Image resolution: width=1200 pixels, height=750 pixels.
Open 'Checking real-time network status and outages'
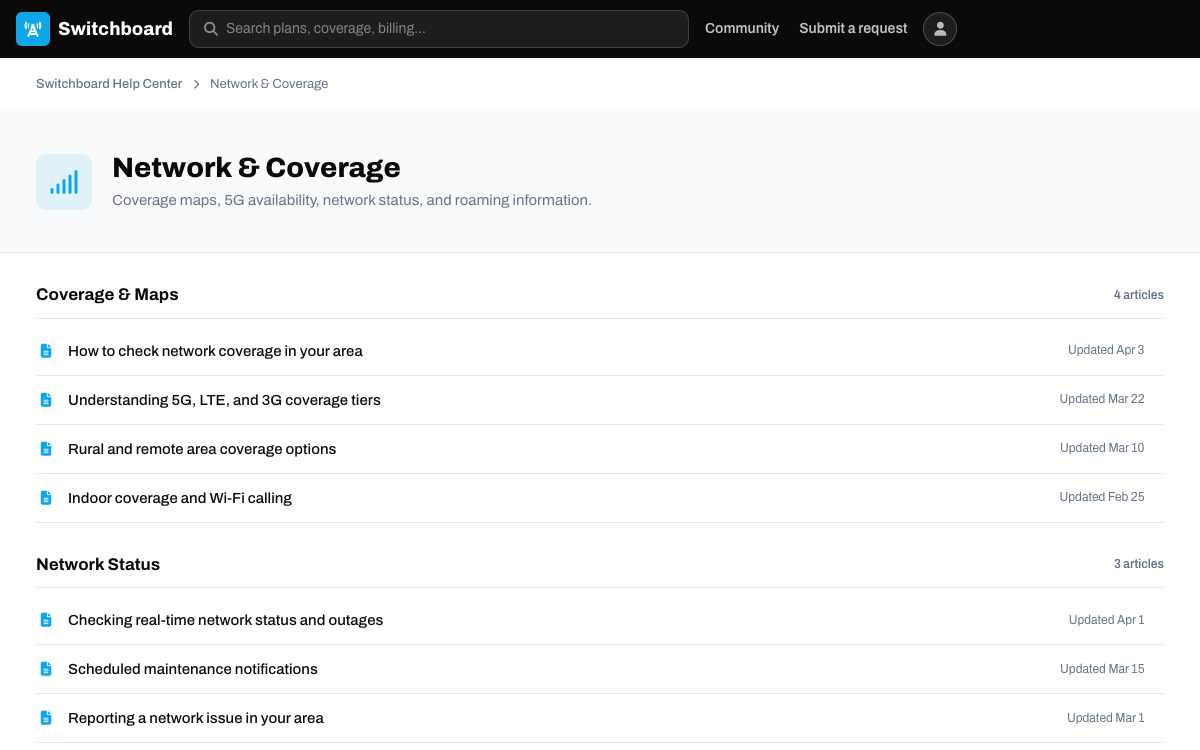coord(226,620)
